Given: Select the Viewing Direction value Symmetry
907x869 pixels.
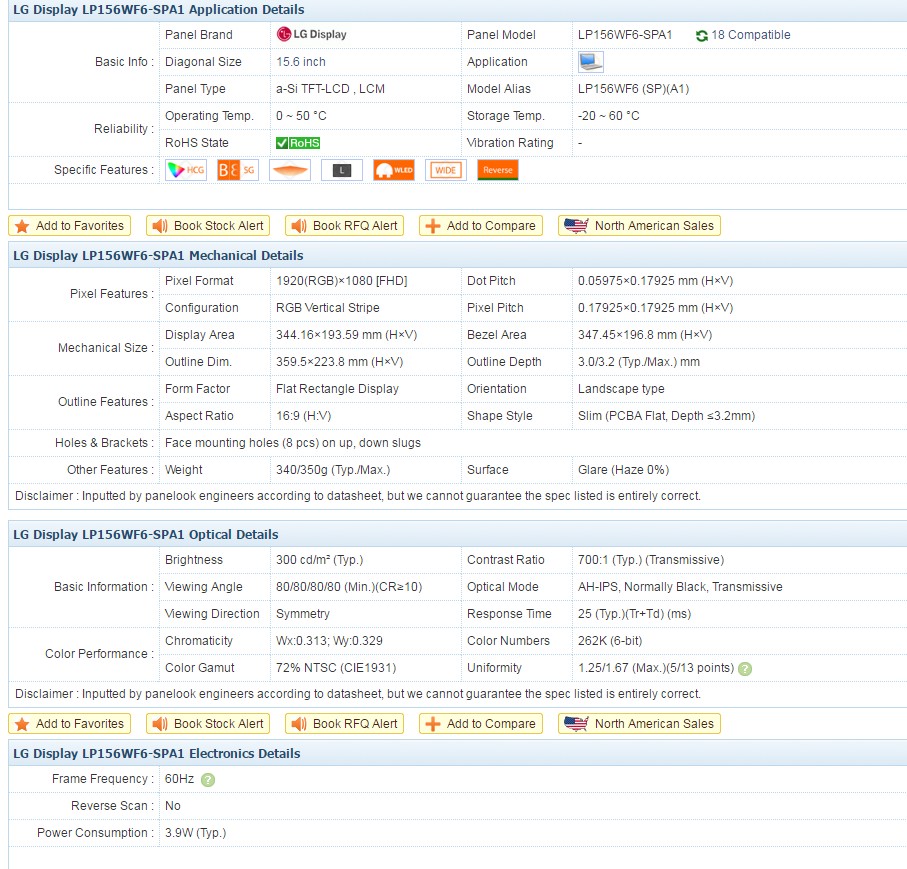Looking at the screenshot, I should [303, 614].
